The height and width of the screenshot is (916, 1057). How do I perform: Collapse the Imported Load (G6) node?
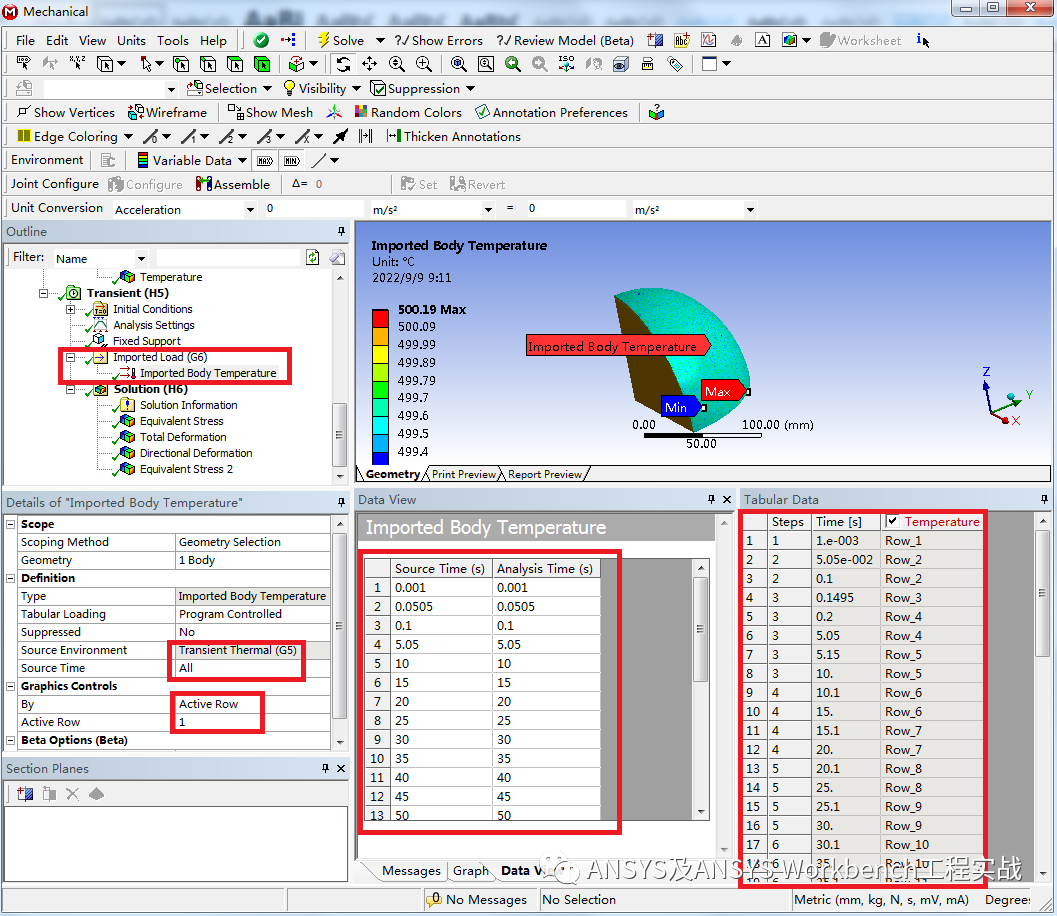[70, 357]
